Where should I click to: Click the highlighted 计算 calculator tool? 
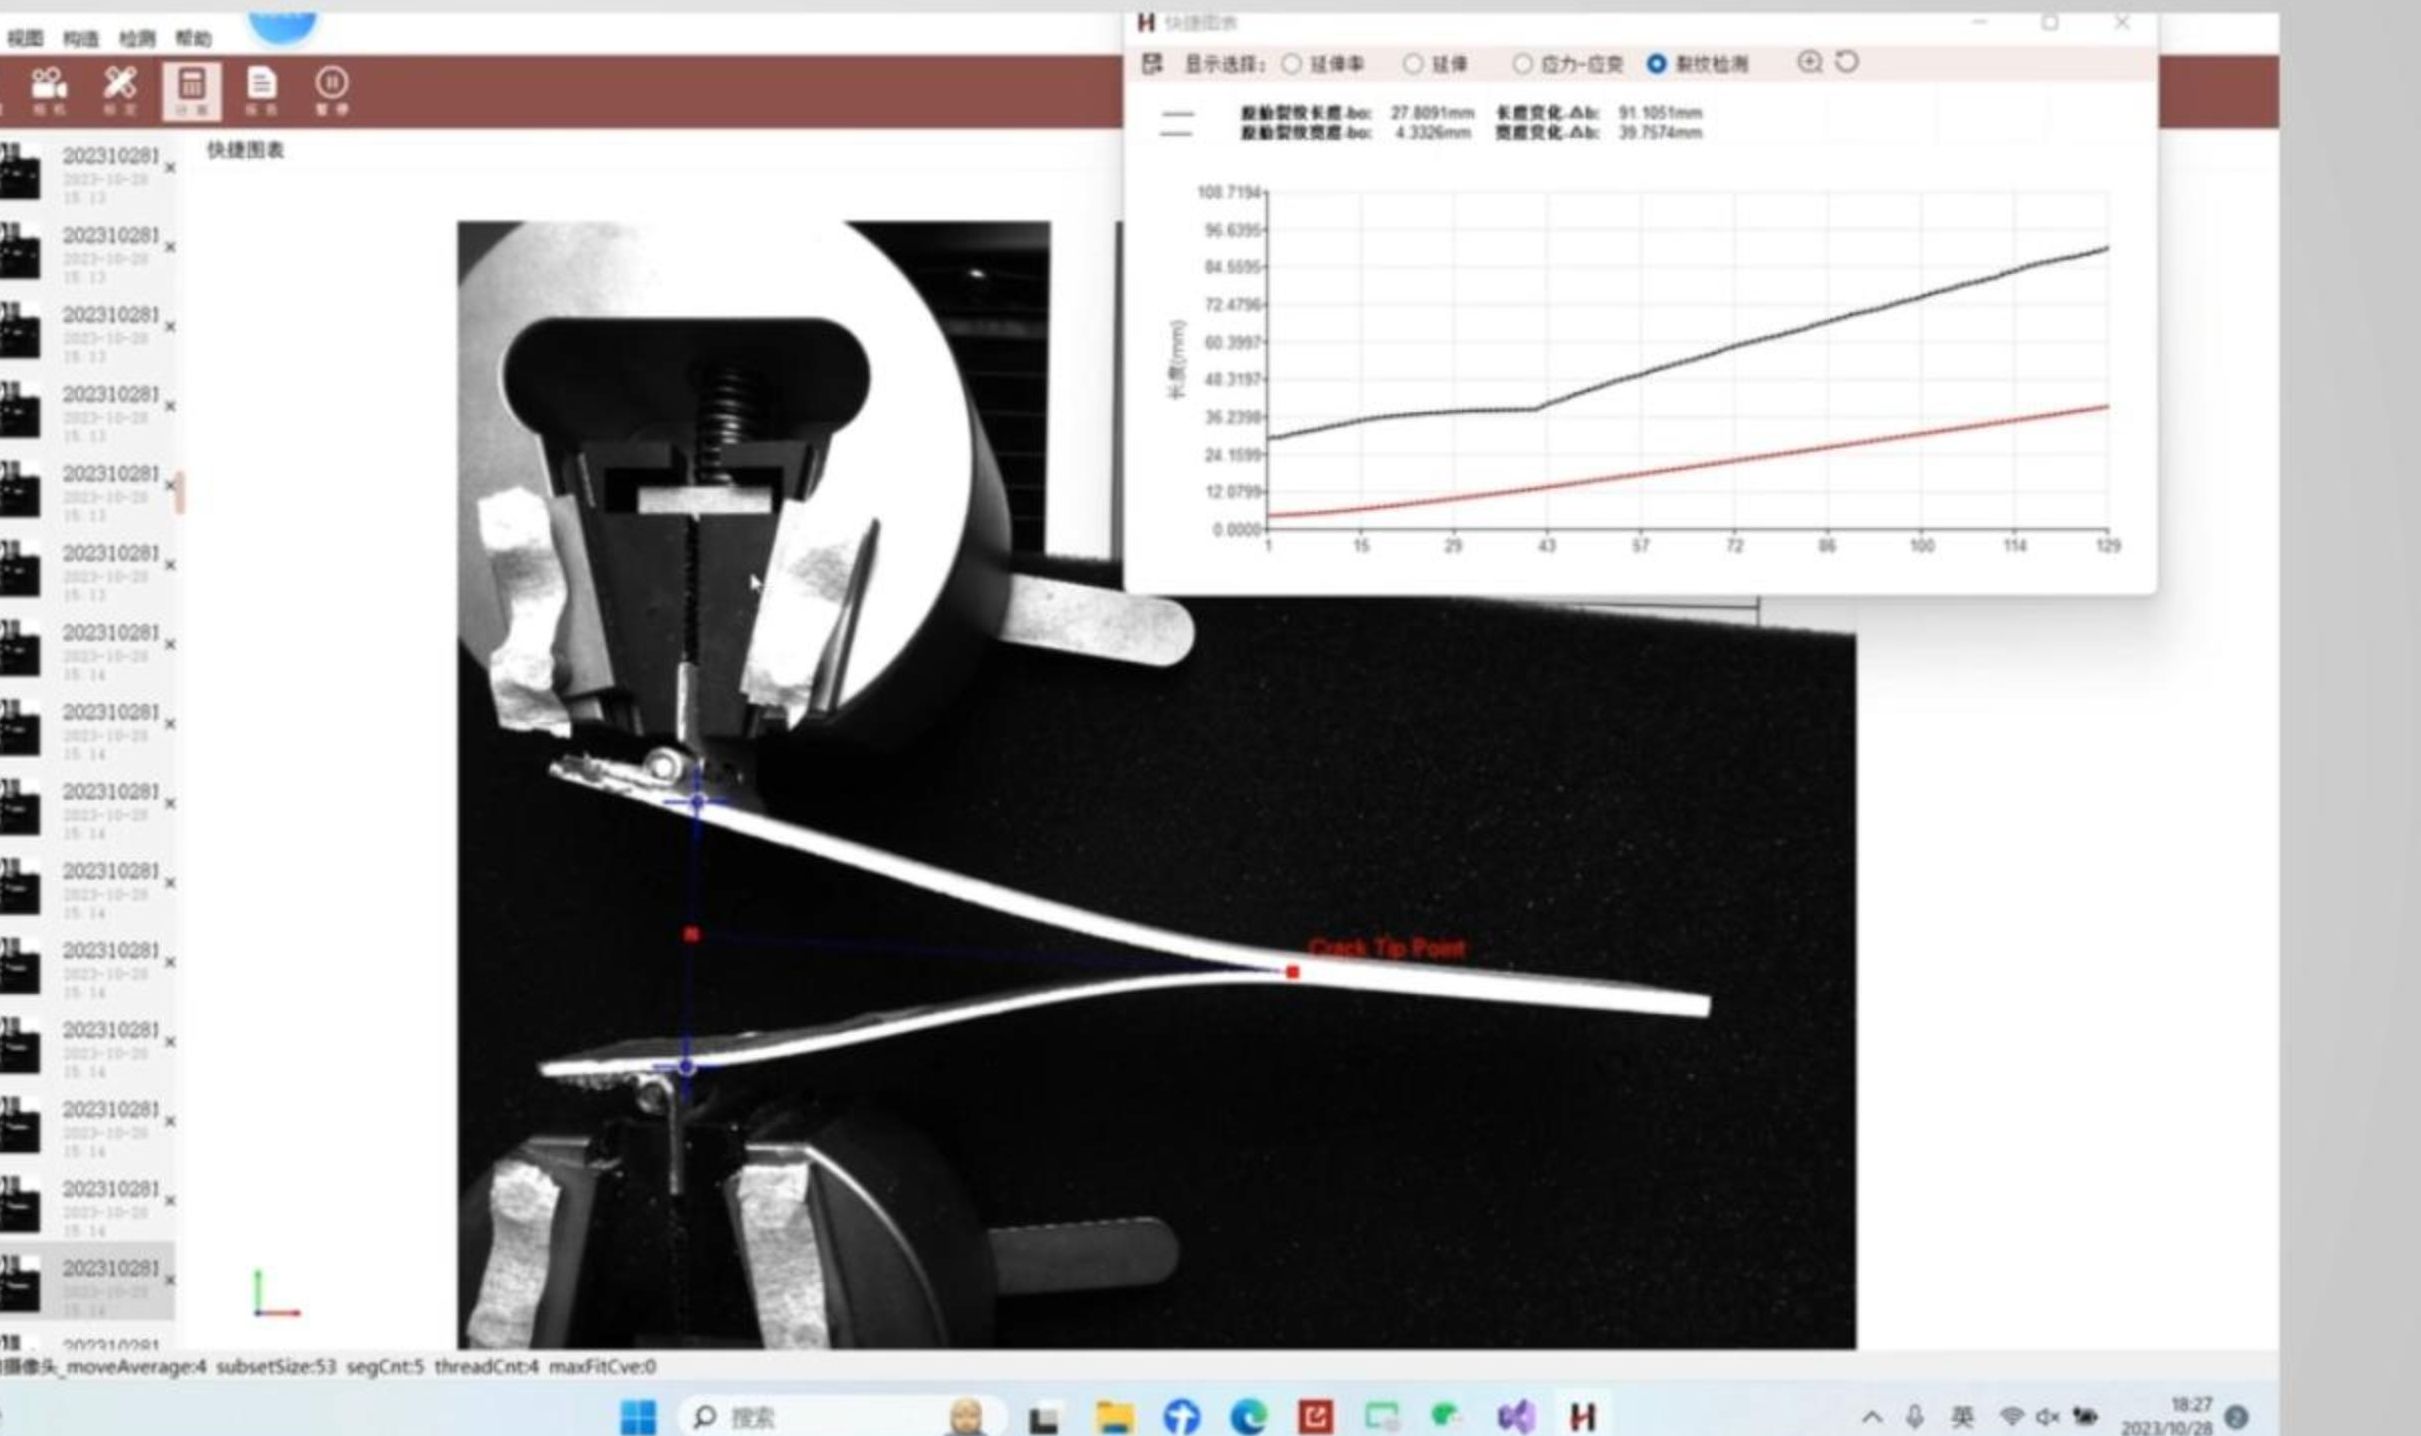[191, 90]
